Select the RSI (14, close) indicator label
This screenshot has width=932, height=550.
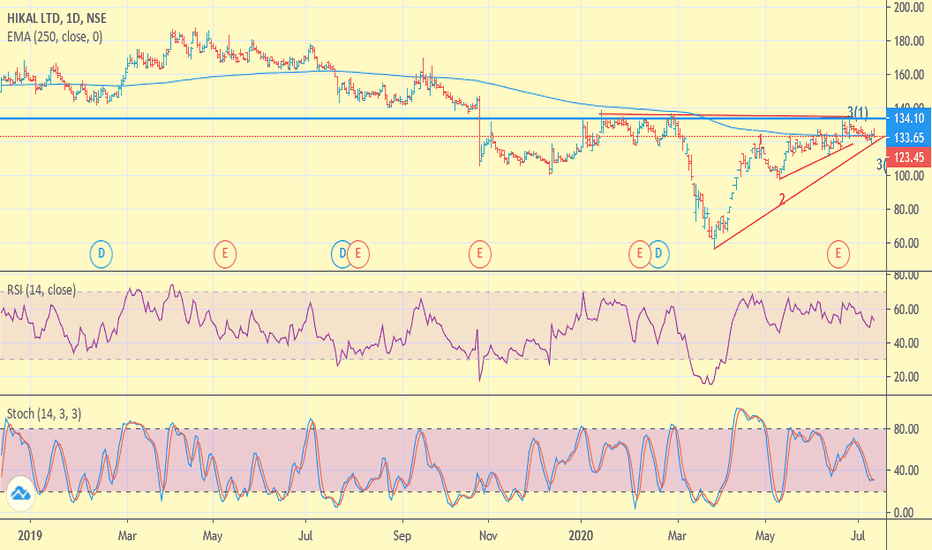coord(42,290)
